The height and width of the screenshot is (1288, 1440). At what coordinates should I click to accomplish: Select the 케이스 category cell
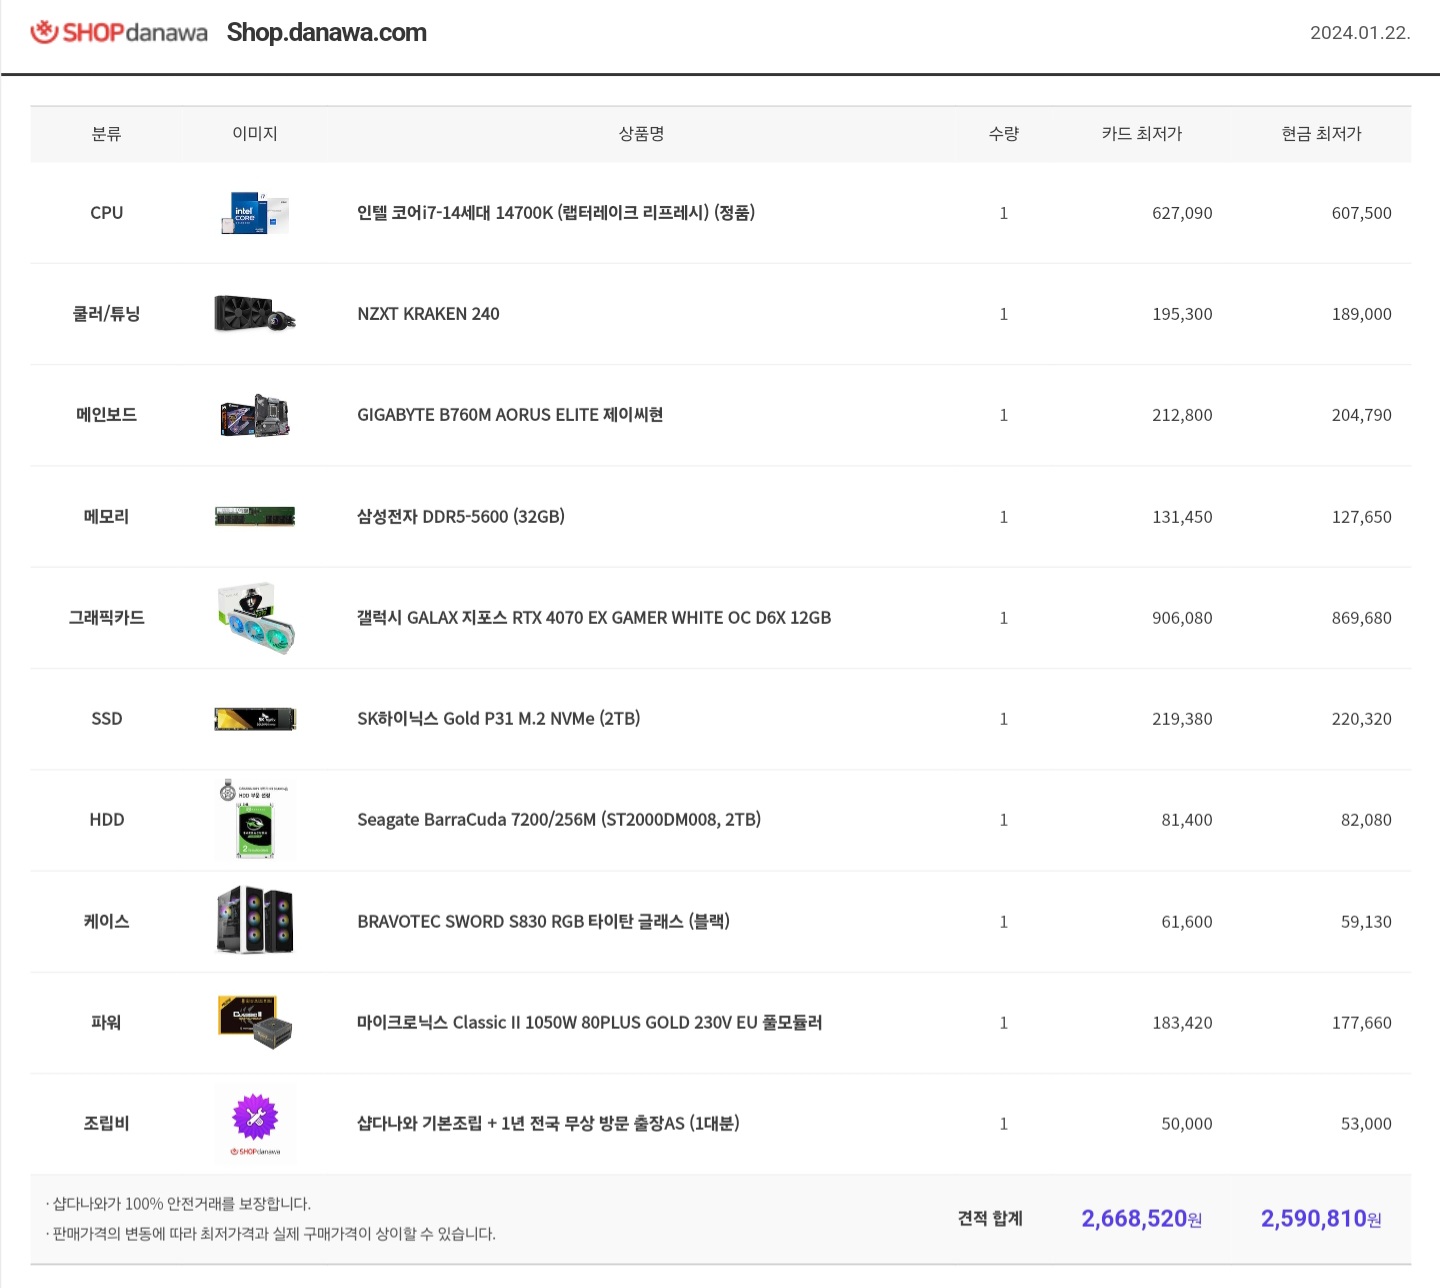point(106,921)
